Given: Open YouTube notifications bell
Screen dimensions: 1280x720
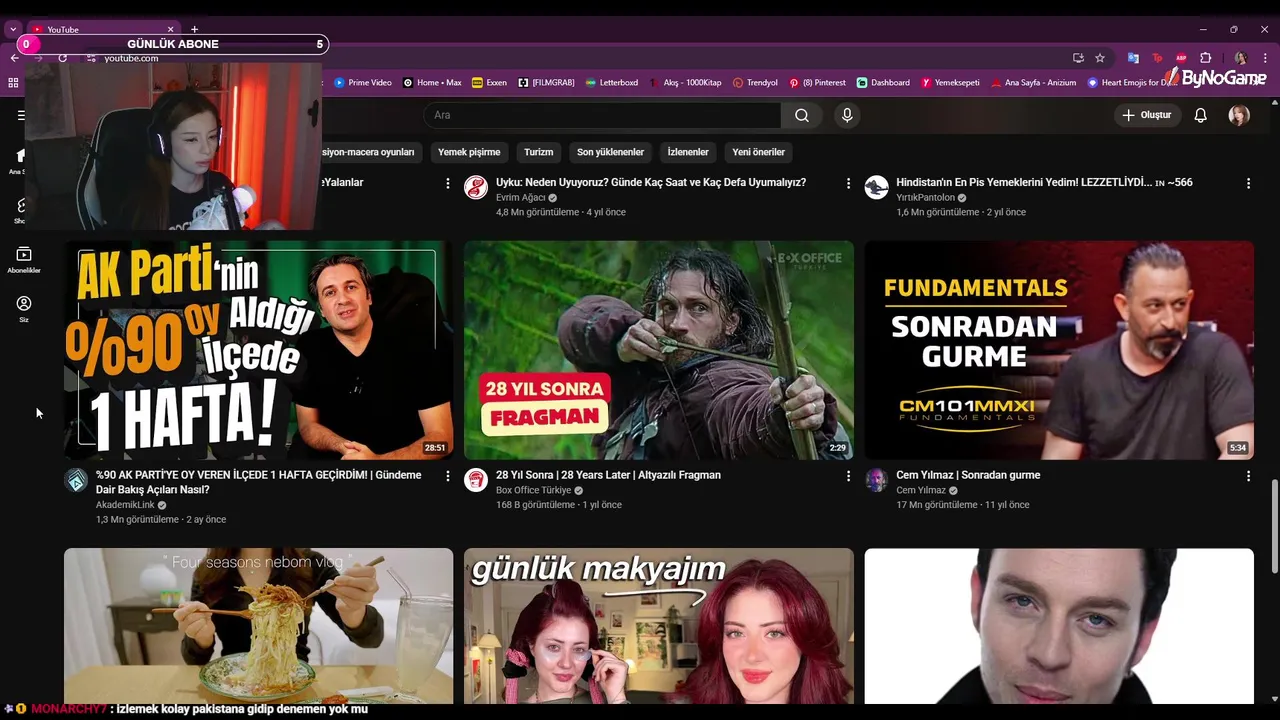Looking at the screenshot, I should [1201, 115].
